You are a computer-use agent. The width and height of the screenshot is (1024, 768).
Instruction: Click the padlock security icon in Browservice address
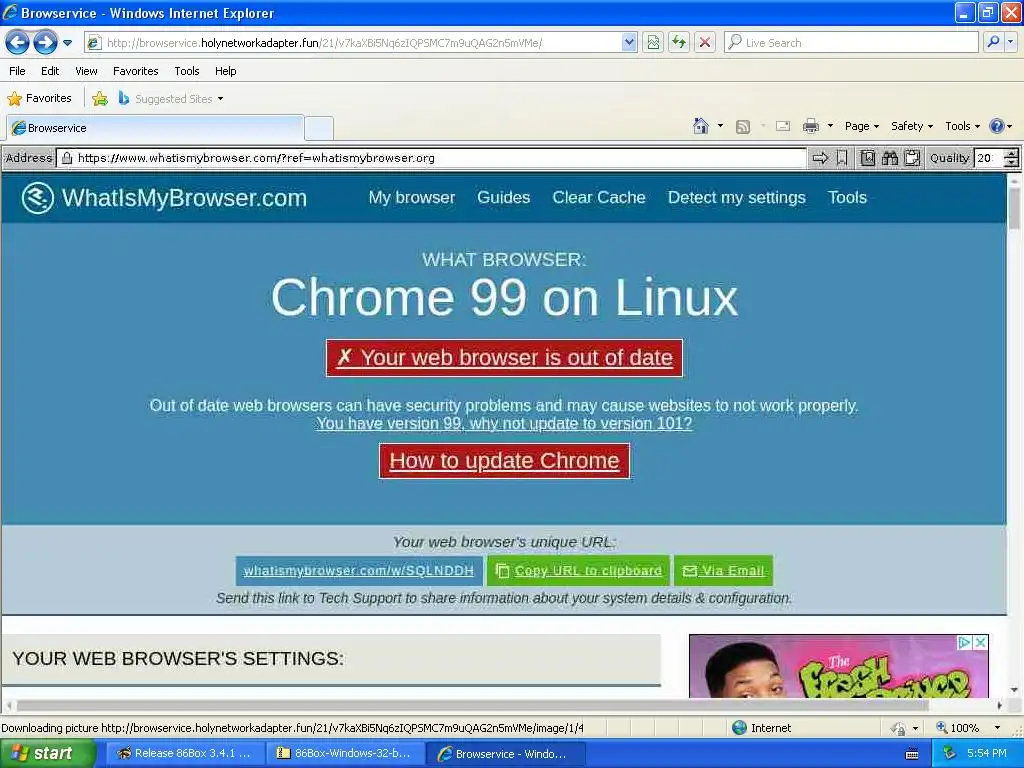pos(66,158)
